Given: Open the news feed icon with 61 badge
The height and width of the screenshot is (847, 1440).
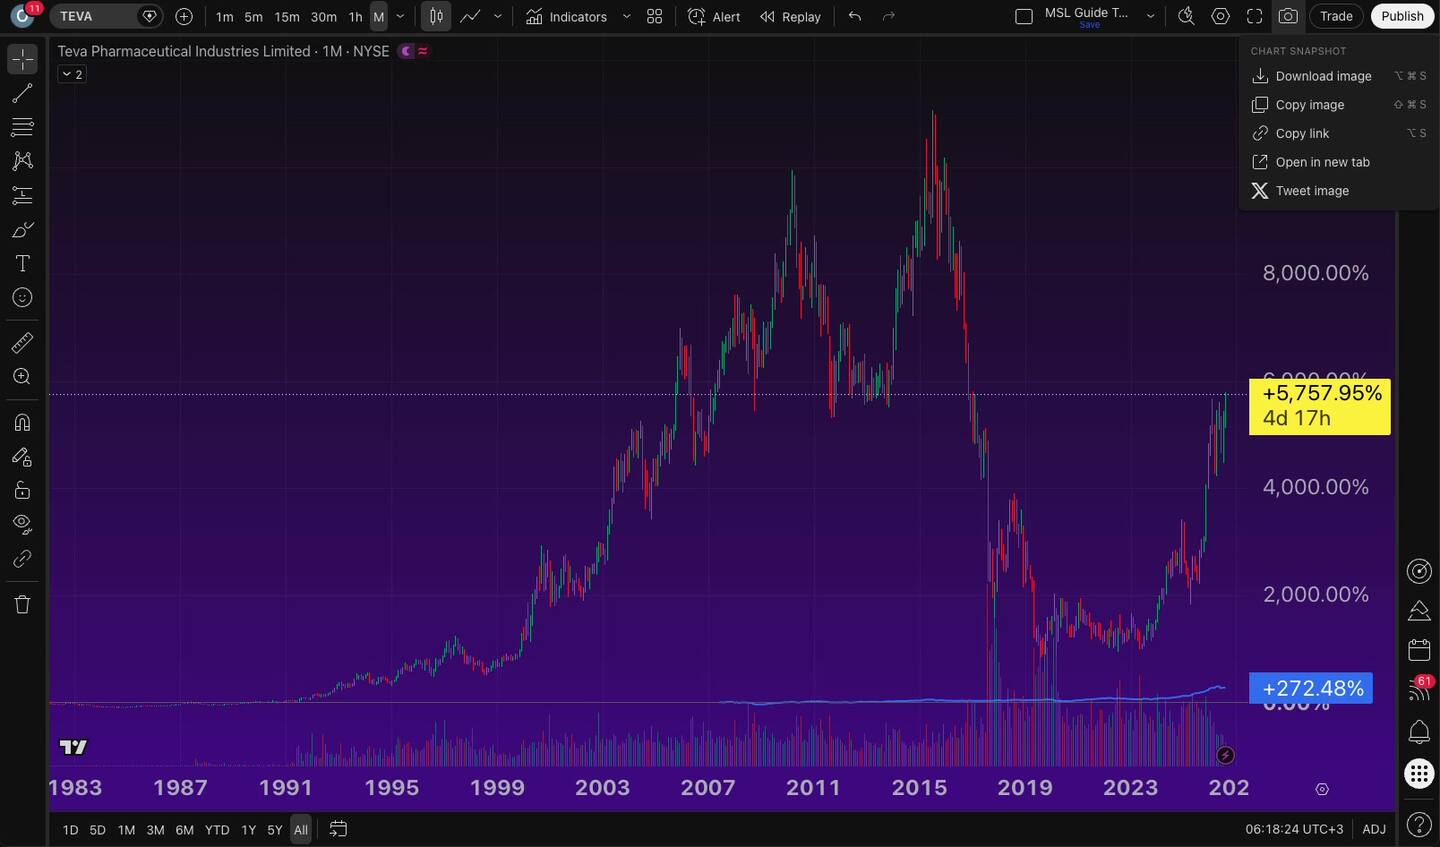Looking at the screenshot, I should pyautogui.click(x=1419, y=689).
